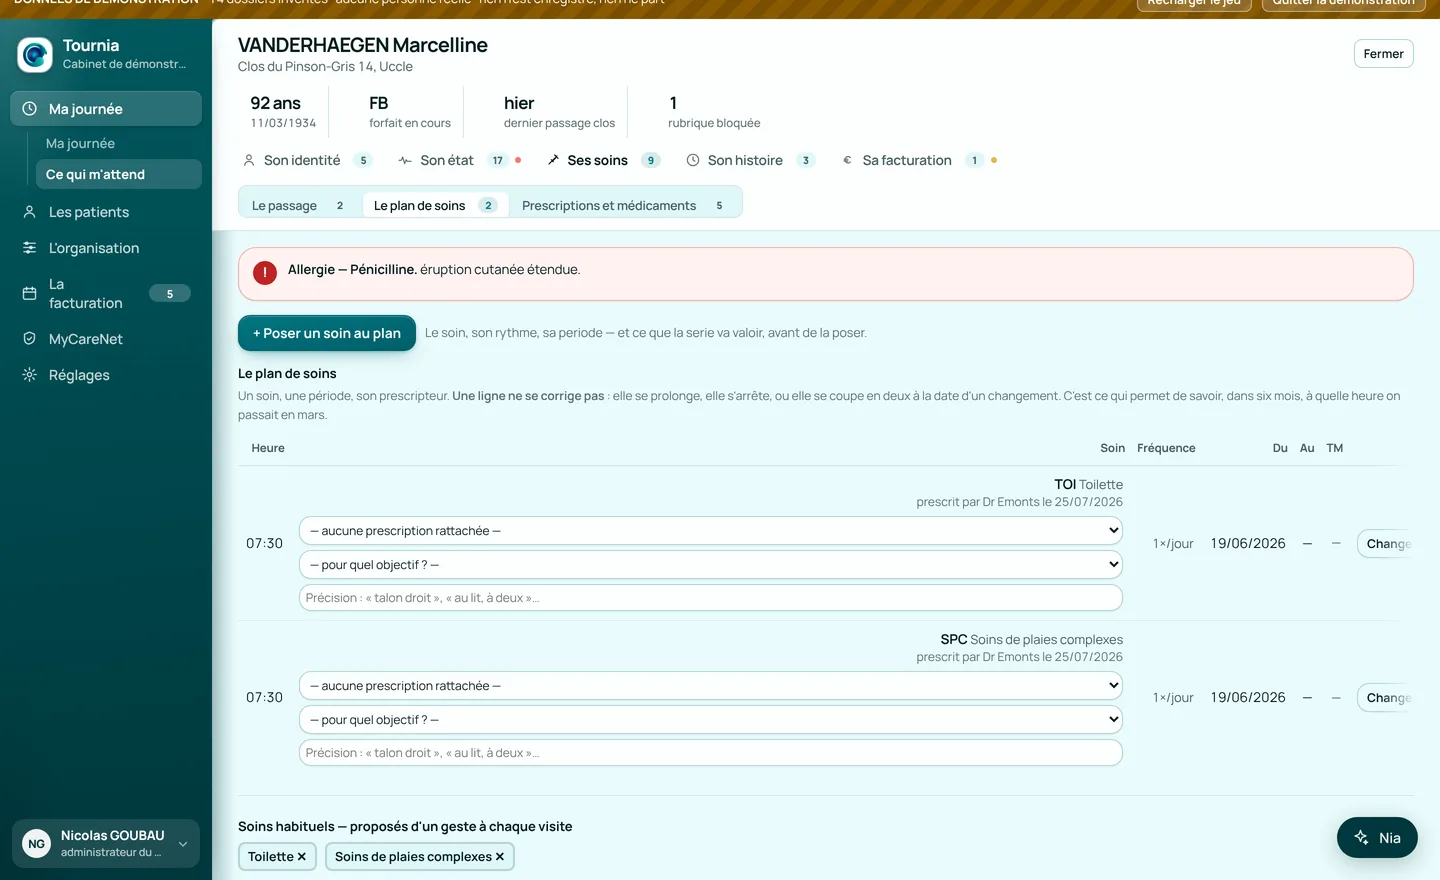This screenshot has height=880, width=1440.
Task: Select the Le plan de soins sub-tab
Action: [435, 205]
